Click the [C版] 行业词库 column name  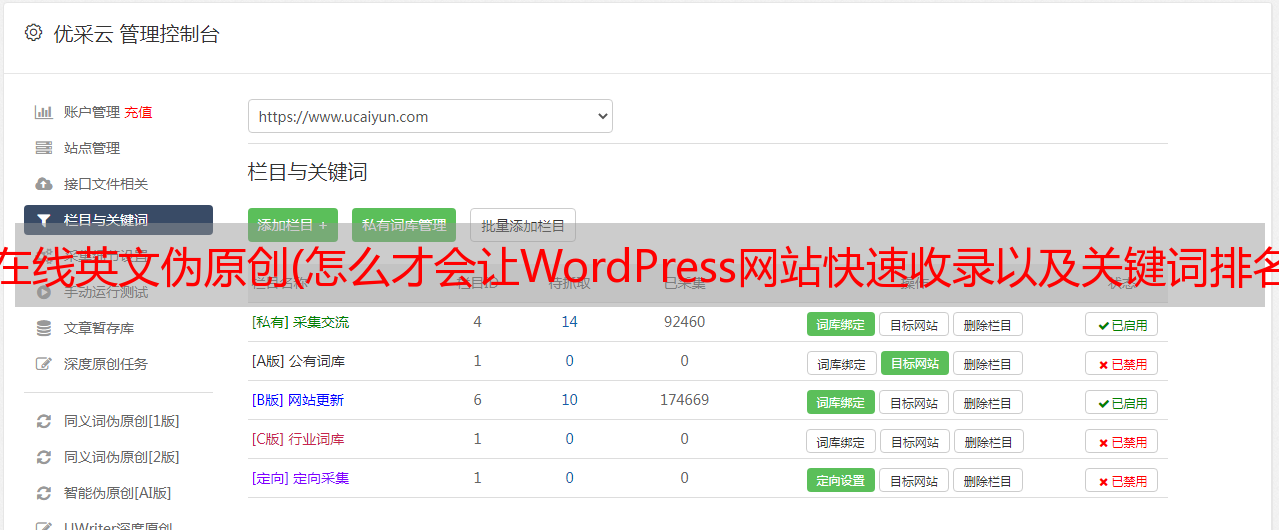pyautogui.click(x=298, y=439)
